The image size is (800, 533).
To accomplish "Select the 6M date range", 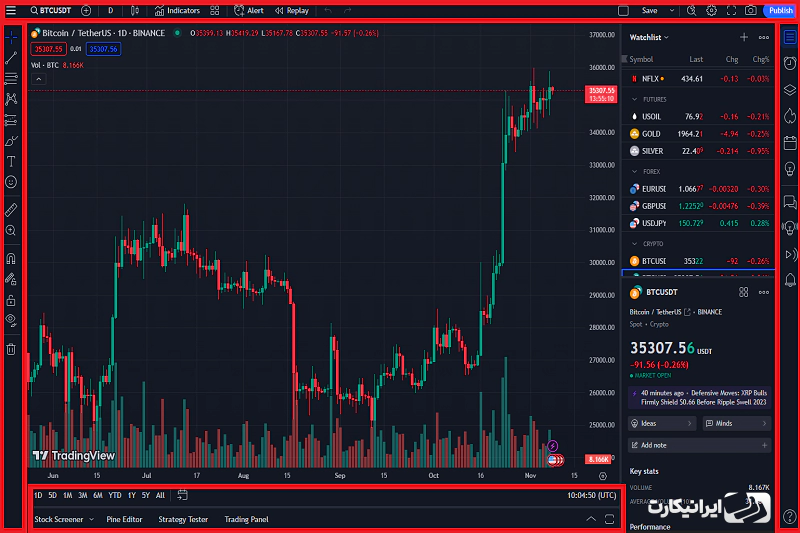I will click(98, 495).
